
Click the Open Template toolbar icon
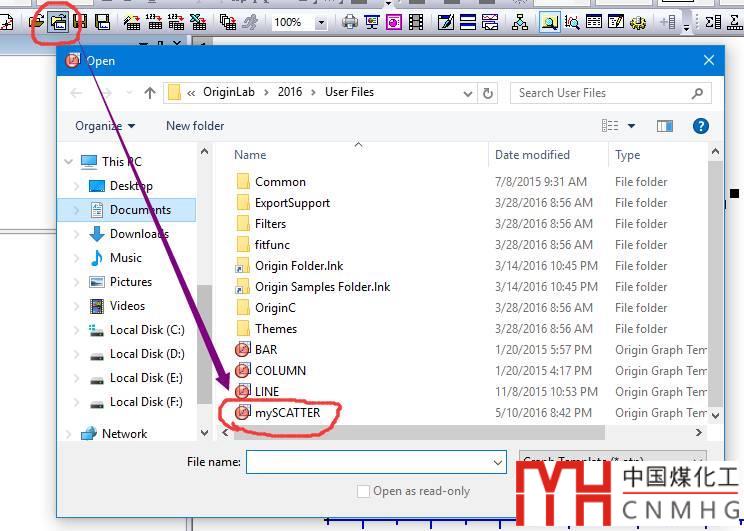(x=58, y=22)
